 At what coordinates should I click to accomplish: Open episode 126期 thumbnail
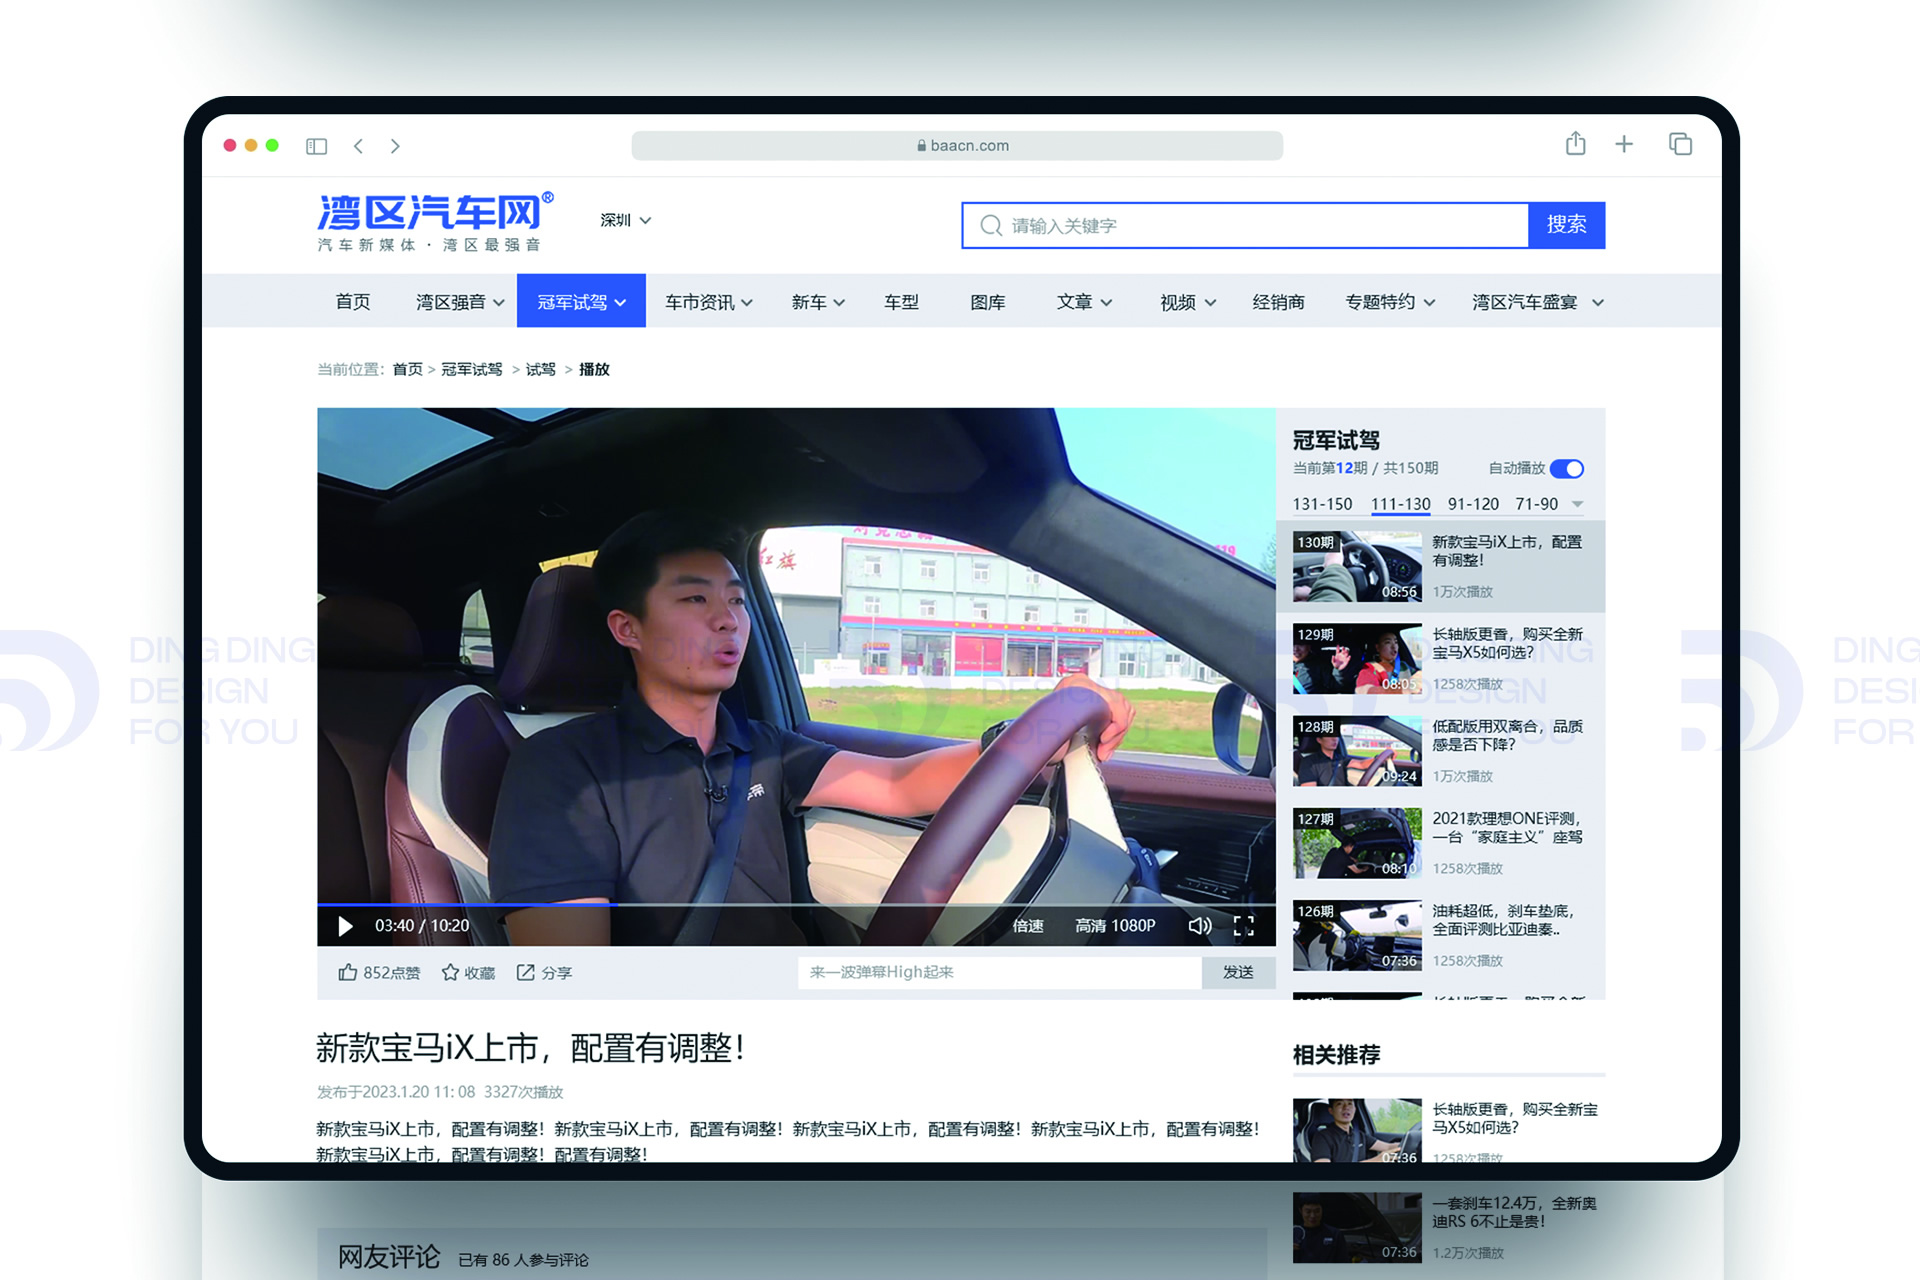tap(1356, 935)
